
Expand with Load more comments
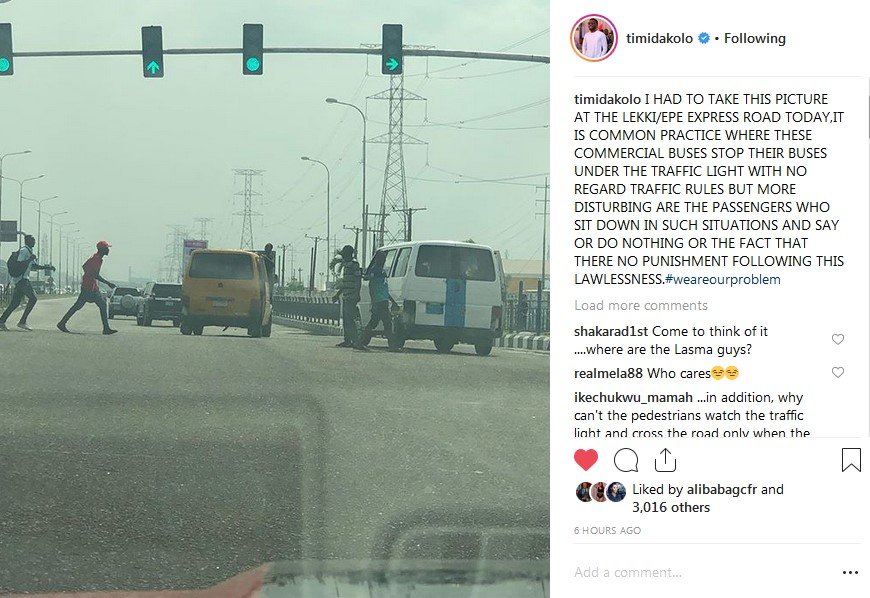641,305
